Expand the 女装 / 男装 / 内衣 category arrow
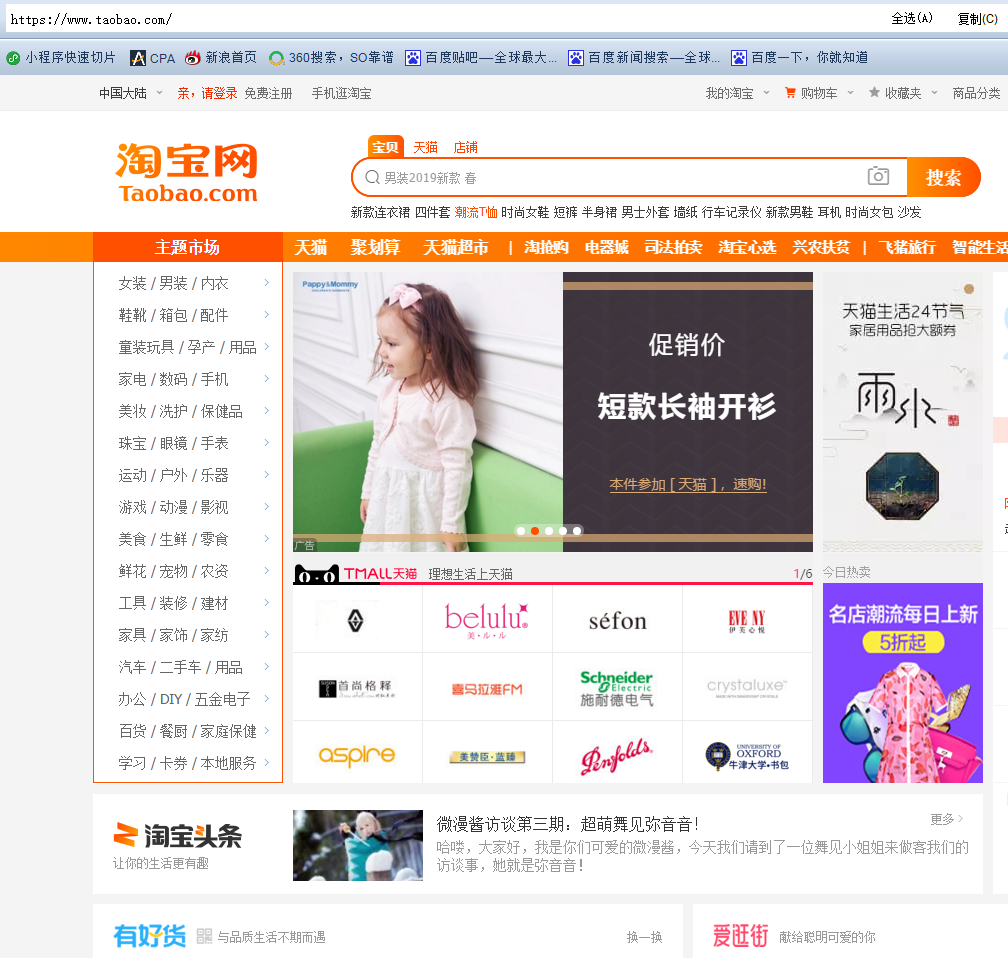 267,282
